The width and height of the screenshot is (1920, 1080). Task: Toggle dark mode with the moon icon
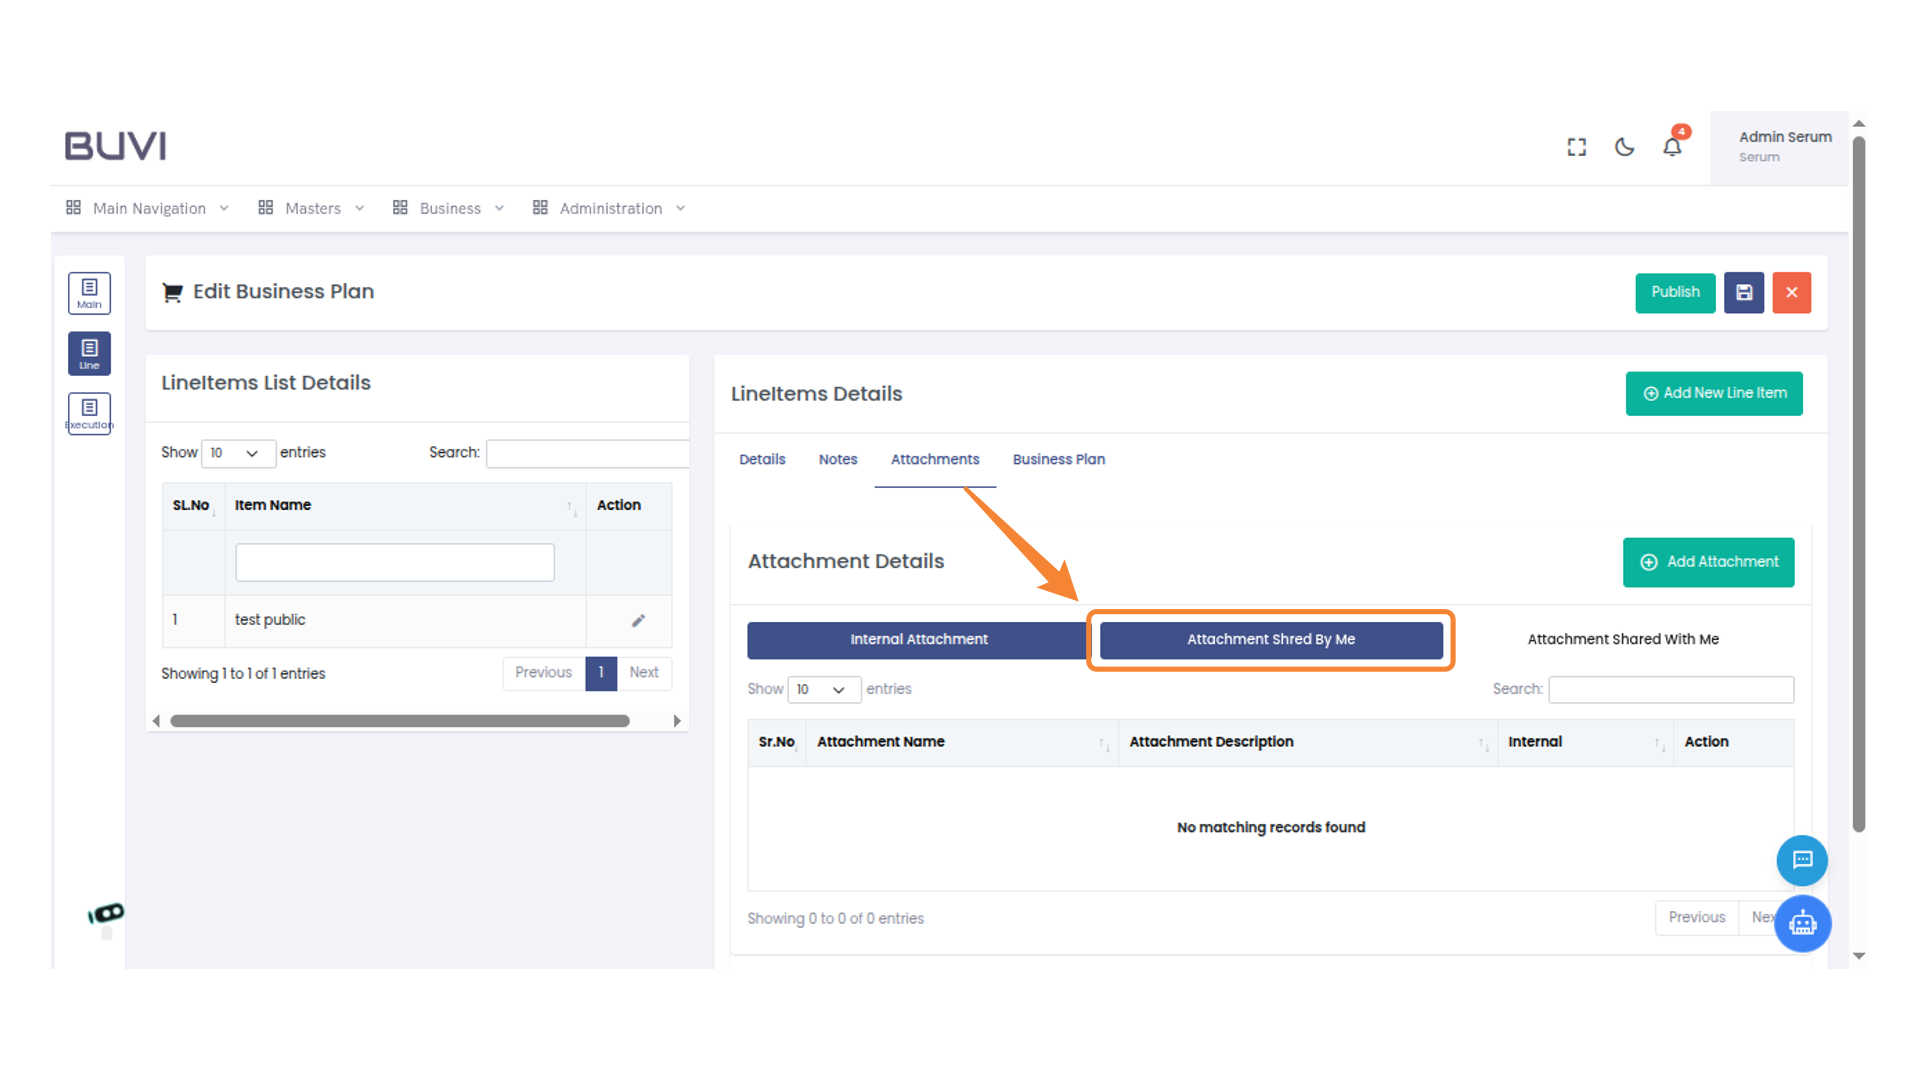click(1623, 146)
